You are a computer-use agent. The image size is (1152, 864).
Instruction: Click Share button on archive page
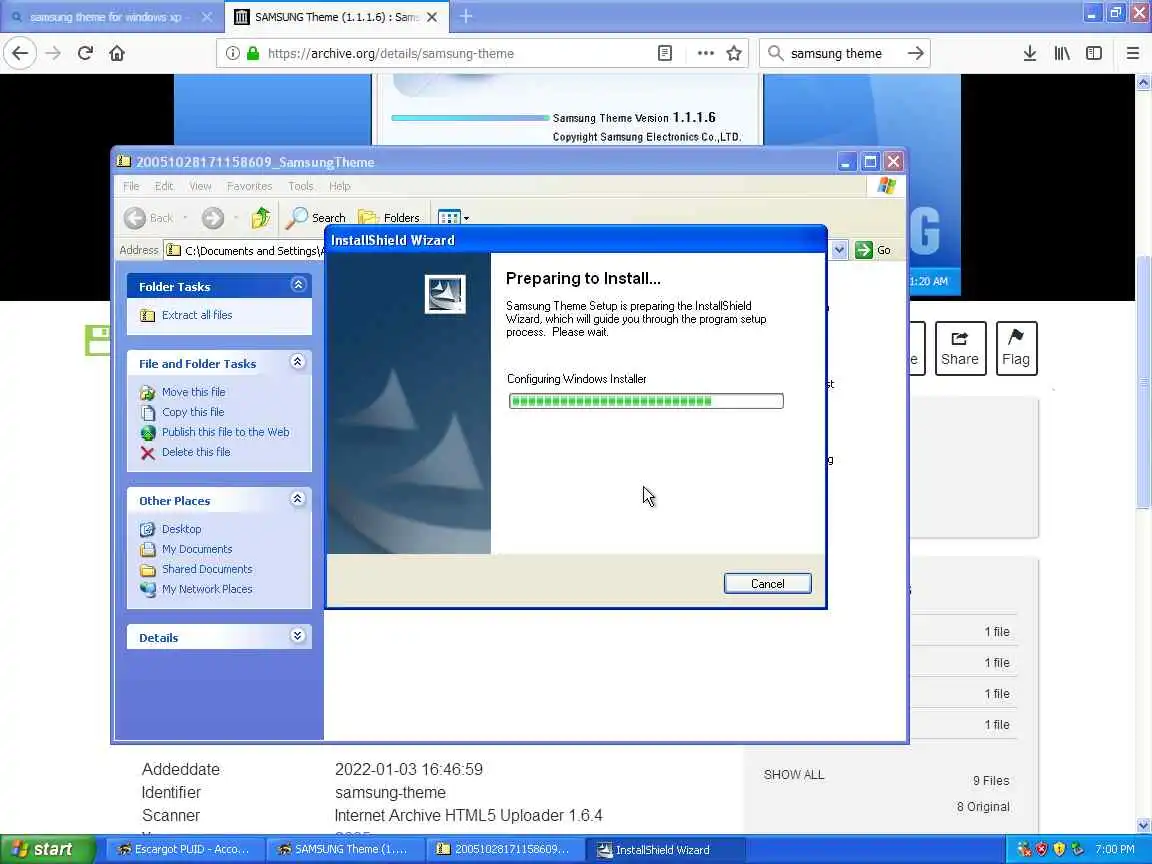pos(960,348)
